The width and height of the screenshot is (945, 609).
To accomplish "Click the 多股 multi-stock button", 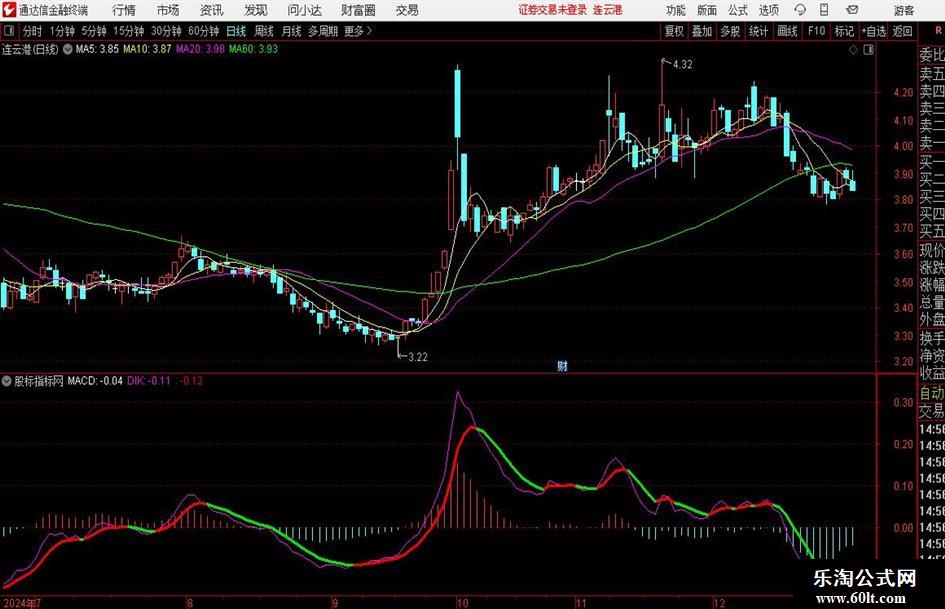I will point(730,31).
